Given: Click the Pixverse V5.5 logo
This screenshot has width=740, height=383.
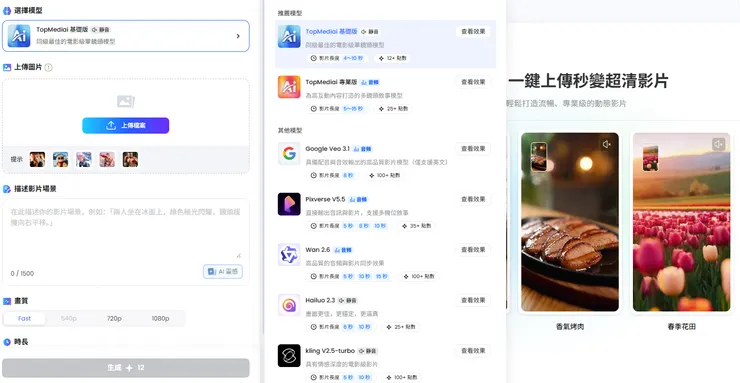Looking at the screenshot, I should pyautogui.click(x=289, y=204).
